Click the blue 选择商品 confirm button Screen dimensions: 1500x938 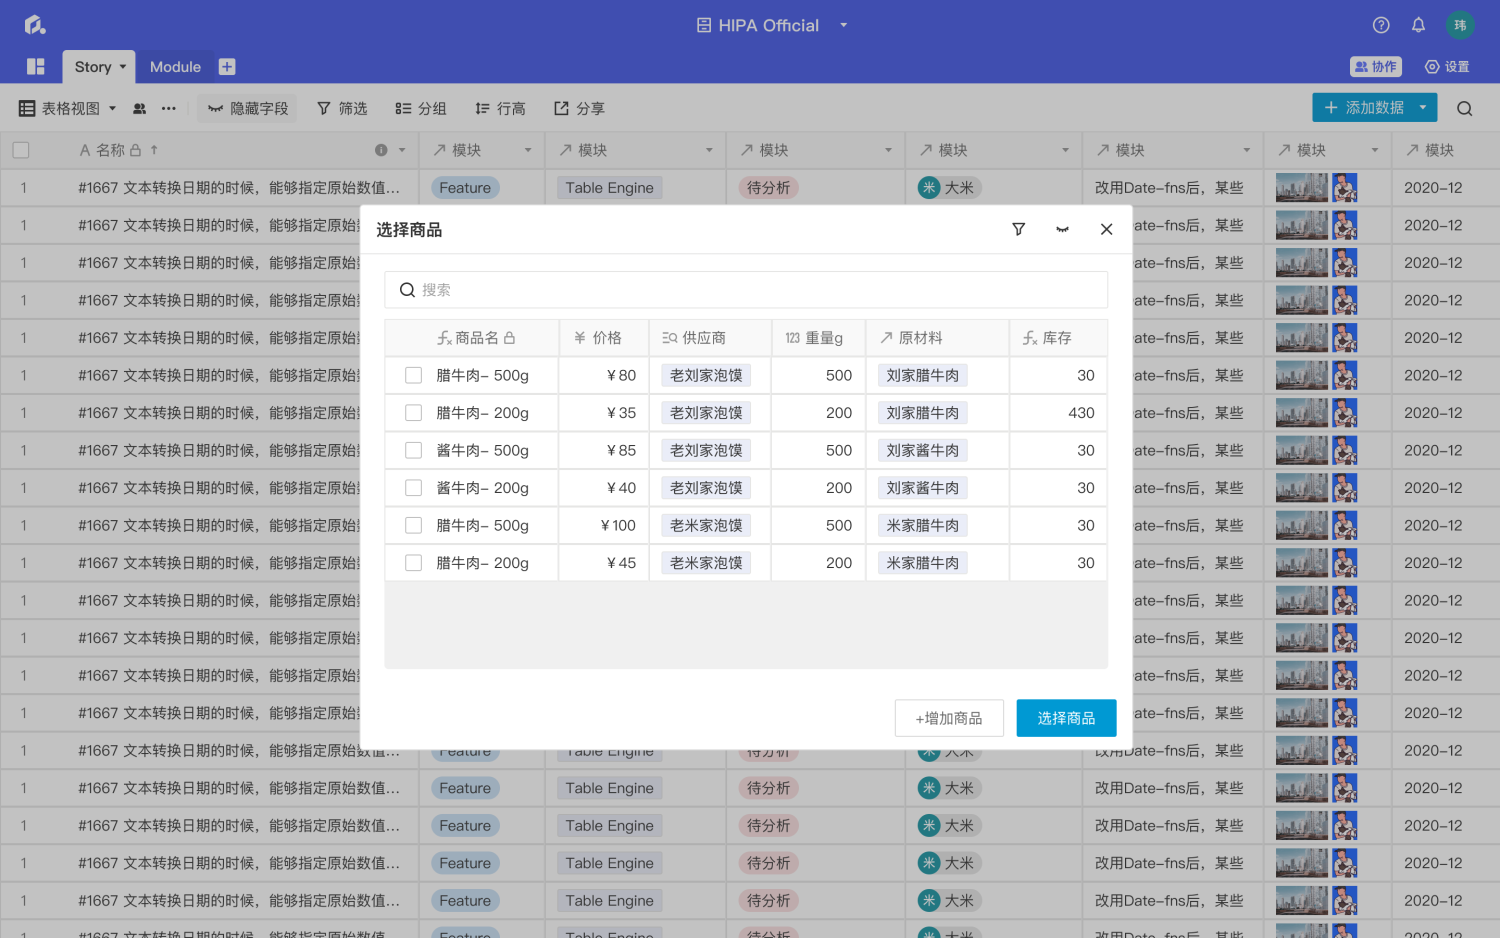pyautogui.click(x=1066, y=718)
